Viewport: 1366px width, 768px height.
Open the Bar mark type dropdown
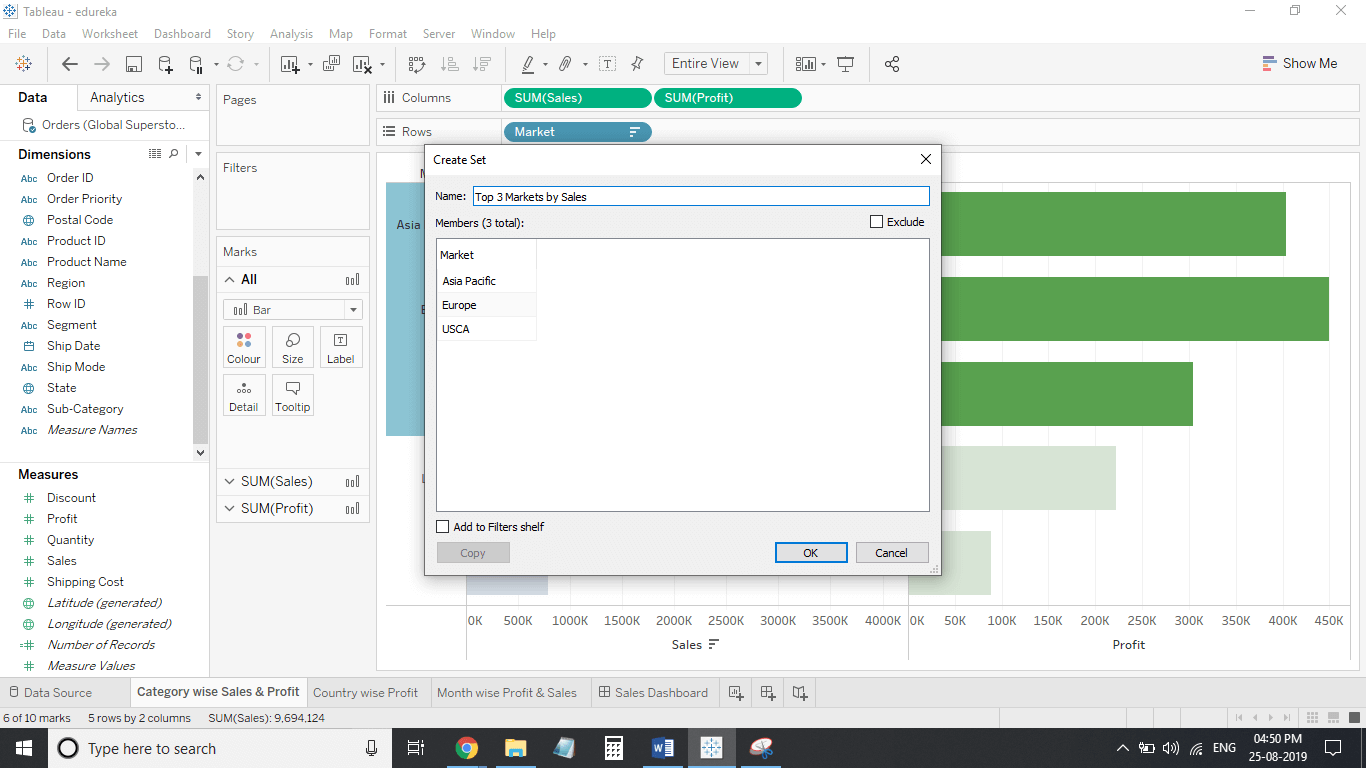352,309
